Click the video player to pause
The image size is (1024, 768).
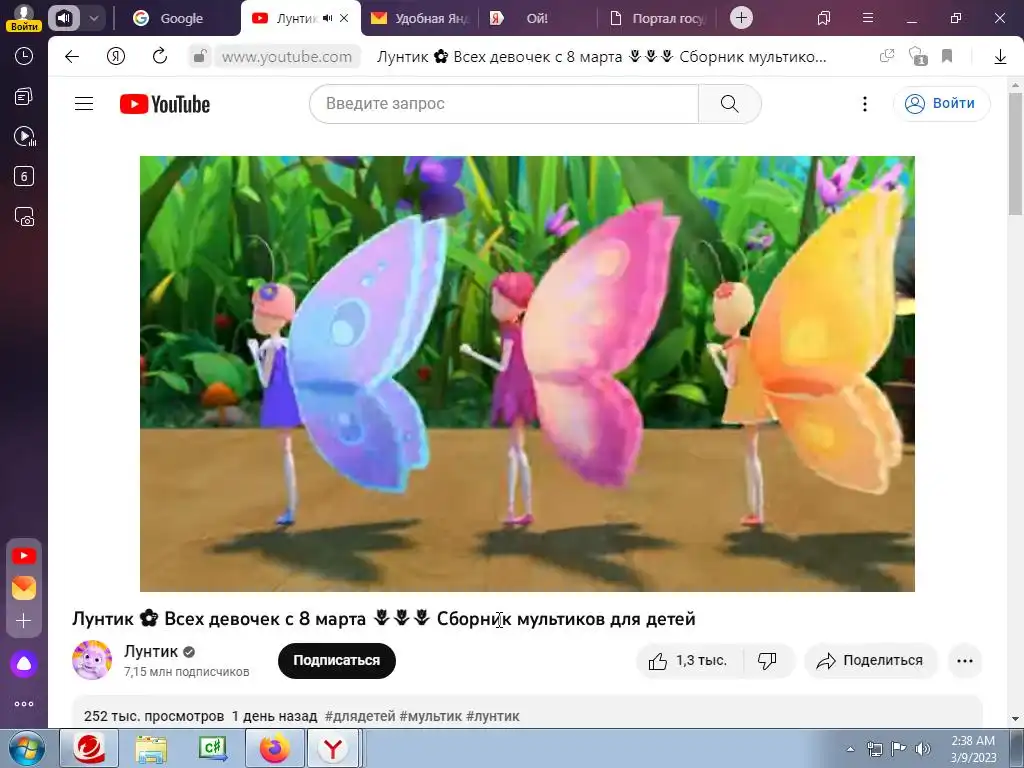[x=527, y=374]
